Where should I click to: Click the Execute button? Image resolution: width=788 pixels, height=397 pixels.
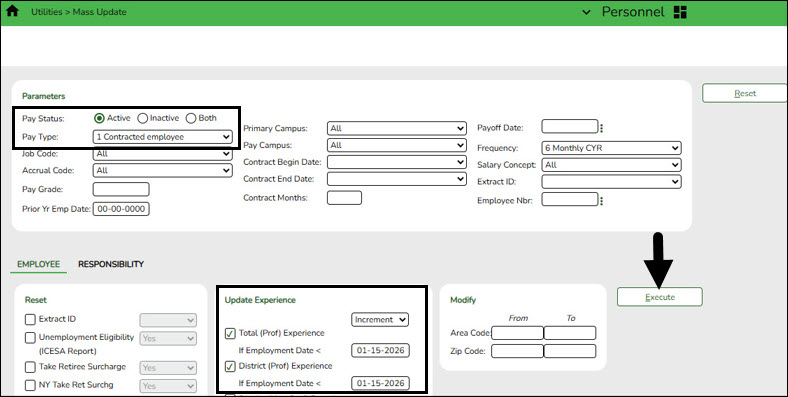click(x=660, y=297)
